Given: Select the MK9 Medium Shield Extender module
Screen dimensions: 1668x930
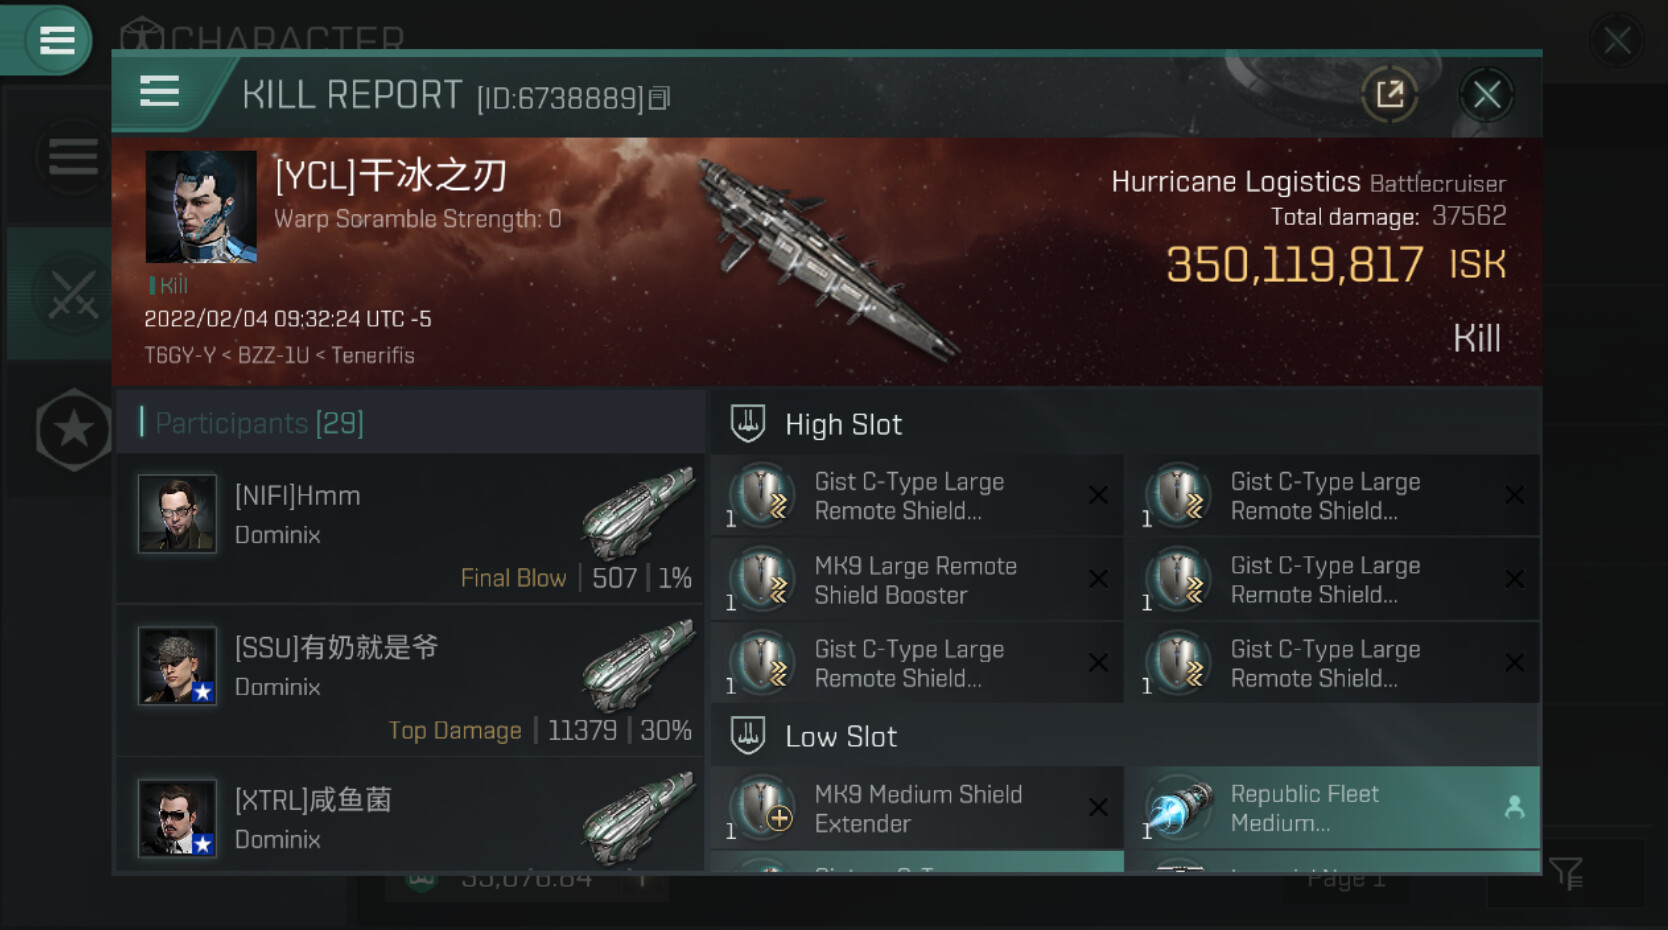Looking at the screenshot, I should (917, 808).
